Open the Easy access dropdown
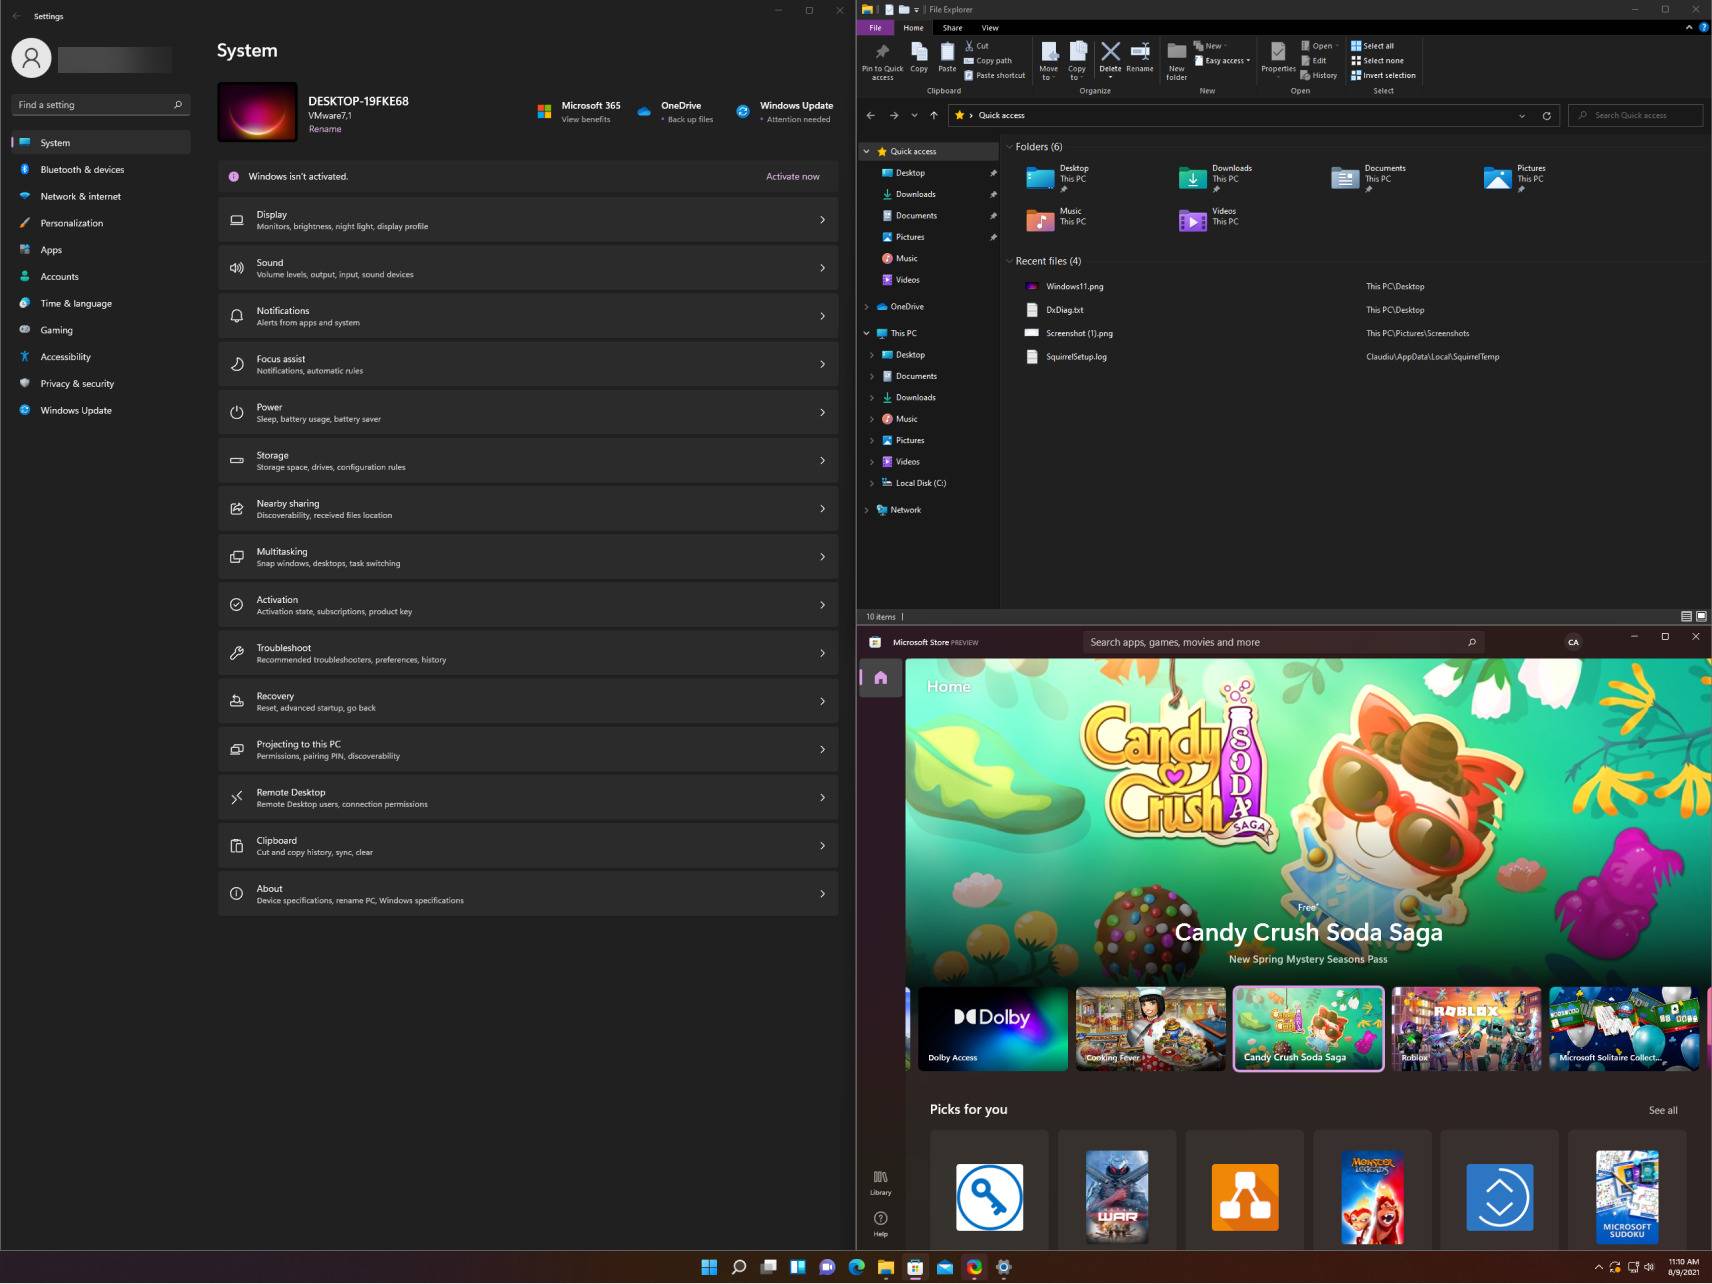The image size is (1712, 1284). [1223, 60]
